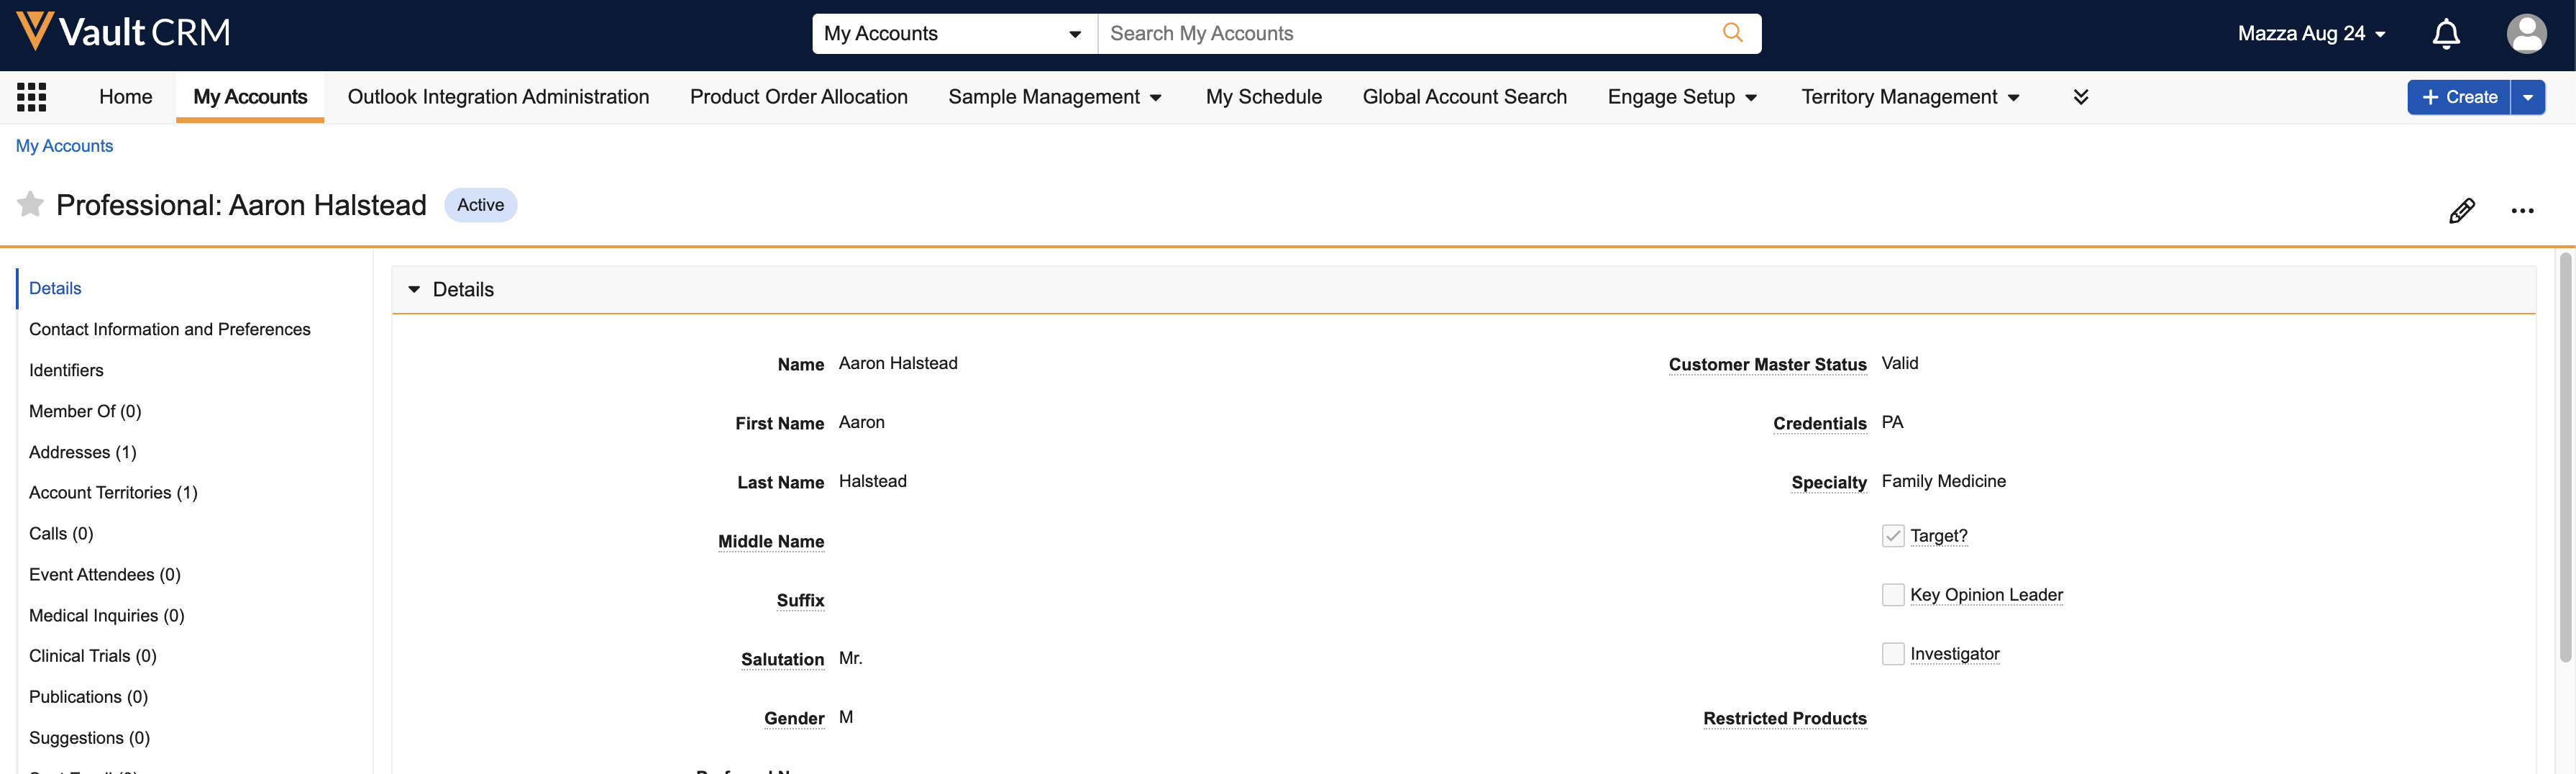Open the user profile avatar
Image resolution: width=2576 pixels, height=774 pixels.
pyautogui.click(x=2525, y=34)
